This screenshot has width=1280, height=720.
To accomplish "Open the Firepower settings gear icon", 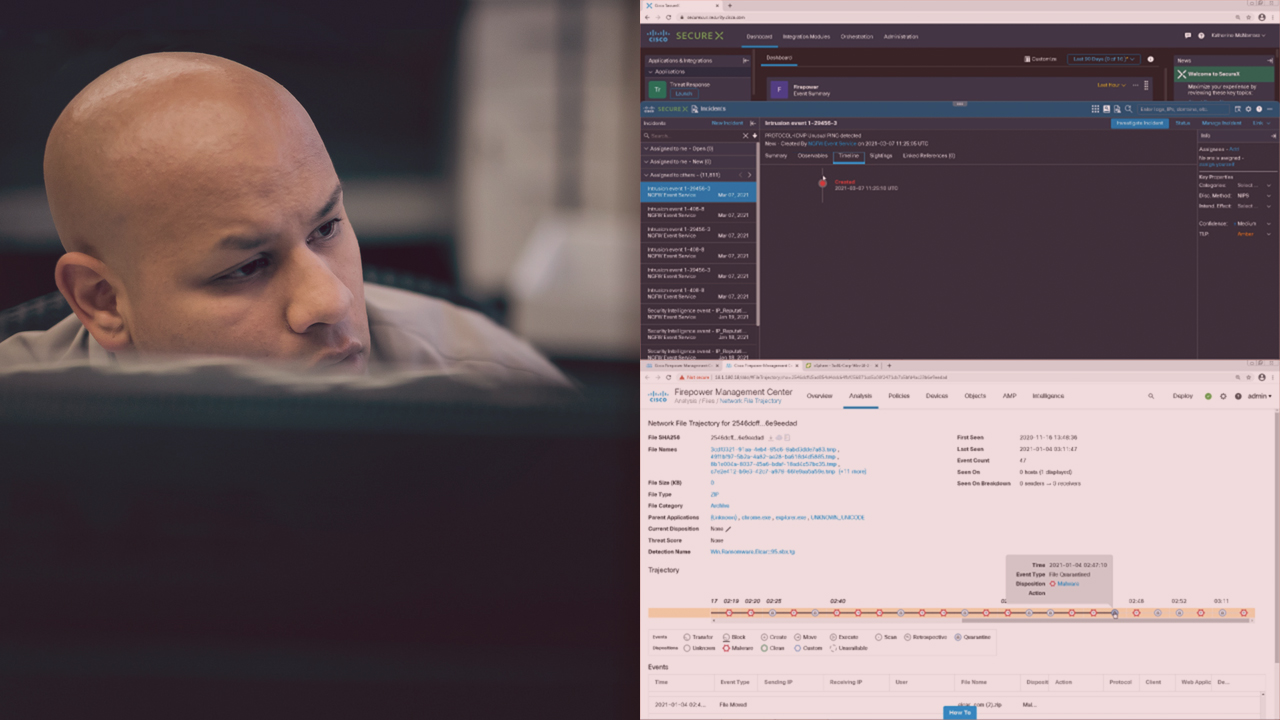I will 1223,396.
